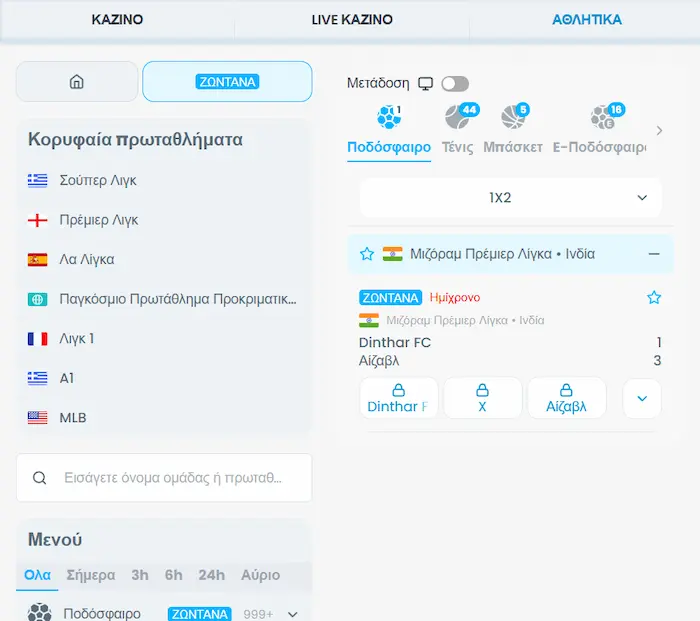Click the home icon button
Image resolution: width=700 pixels, height=621 pixels.
tap(77, 82)
